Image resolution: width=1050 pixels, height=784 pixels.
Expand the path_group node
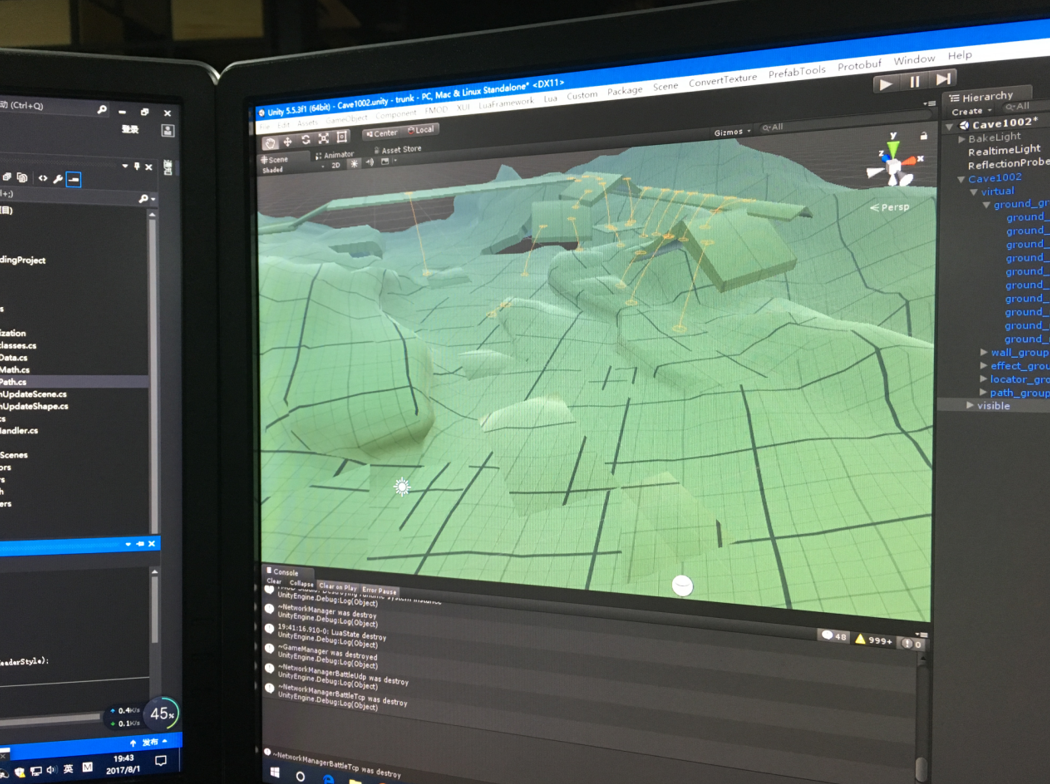click(x=983, y=392)
